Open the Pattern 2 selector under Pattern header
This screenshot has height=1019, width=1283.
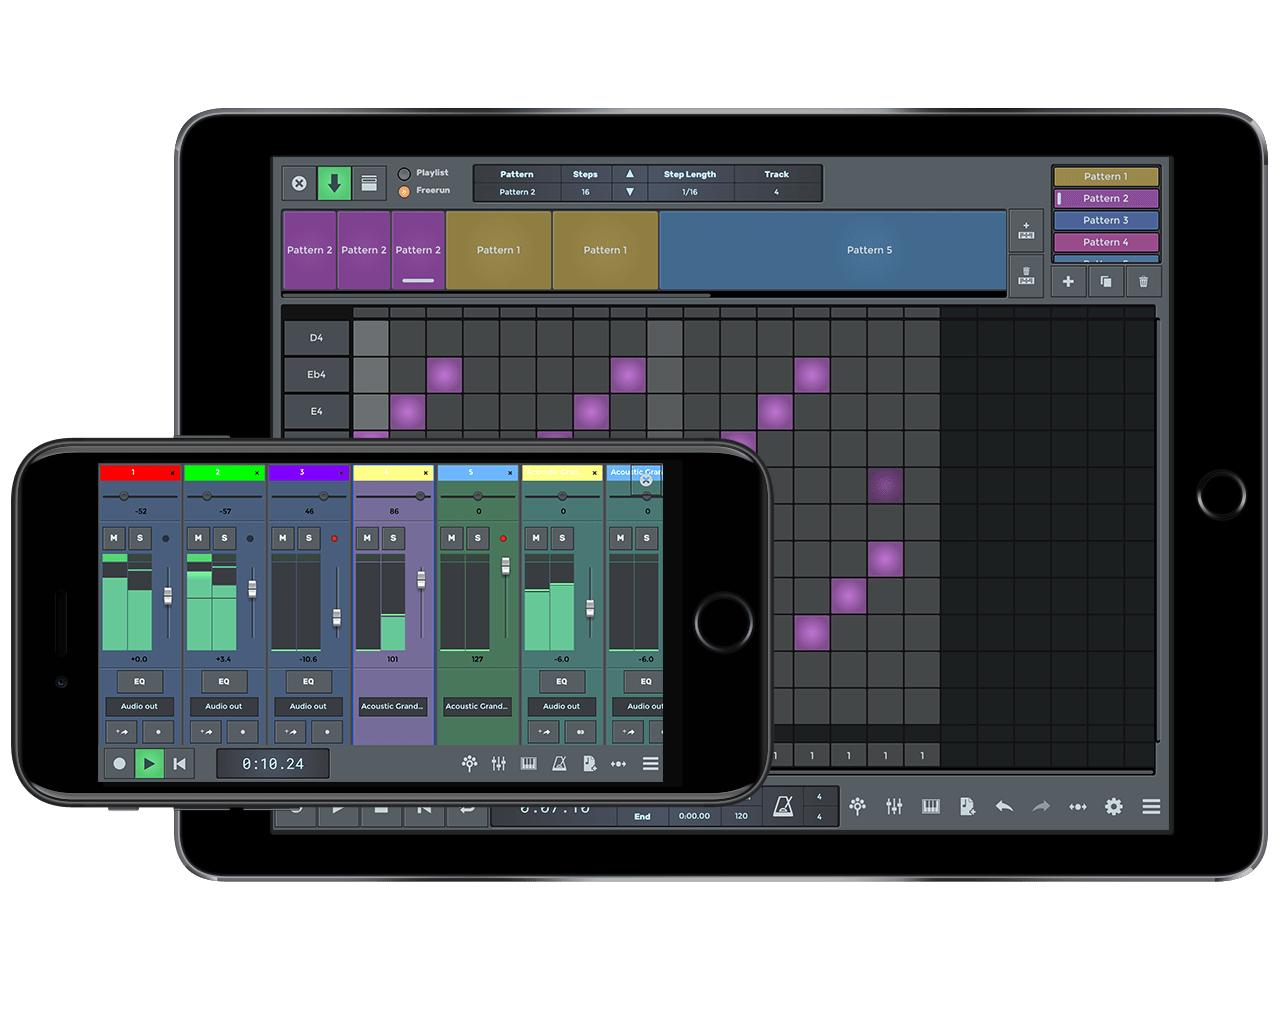click(517, 192)
